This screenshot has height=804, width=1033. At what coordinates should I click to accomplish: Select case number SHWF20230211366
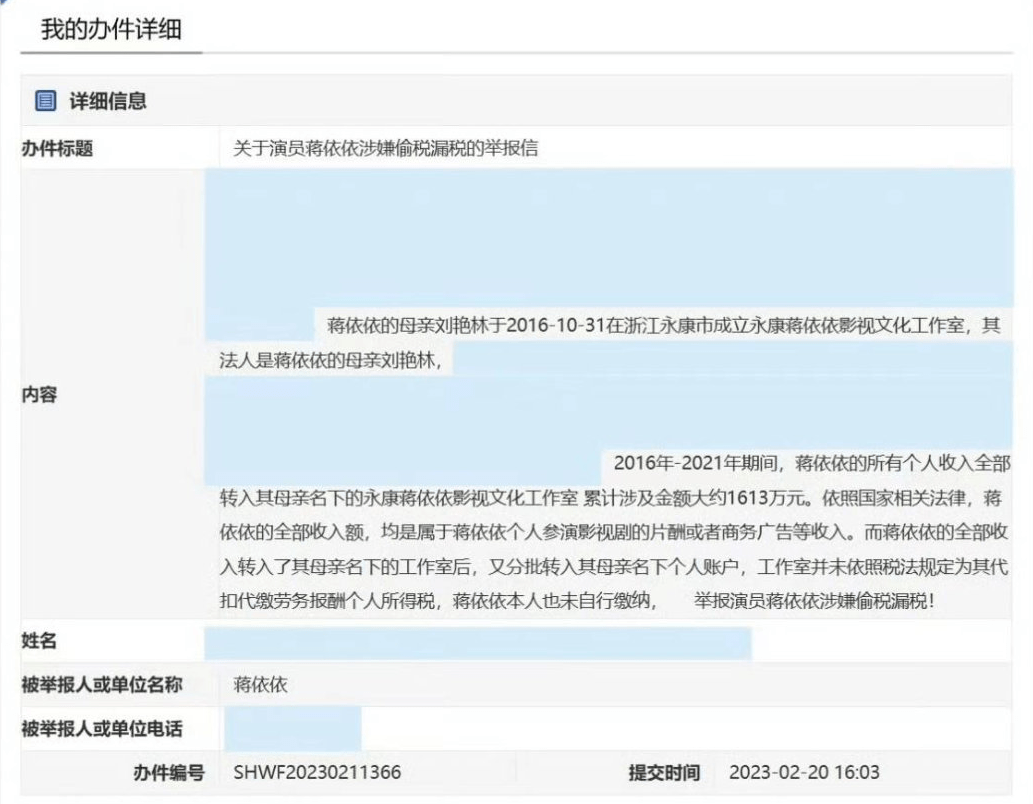(317, 773)
